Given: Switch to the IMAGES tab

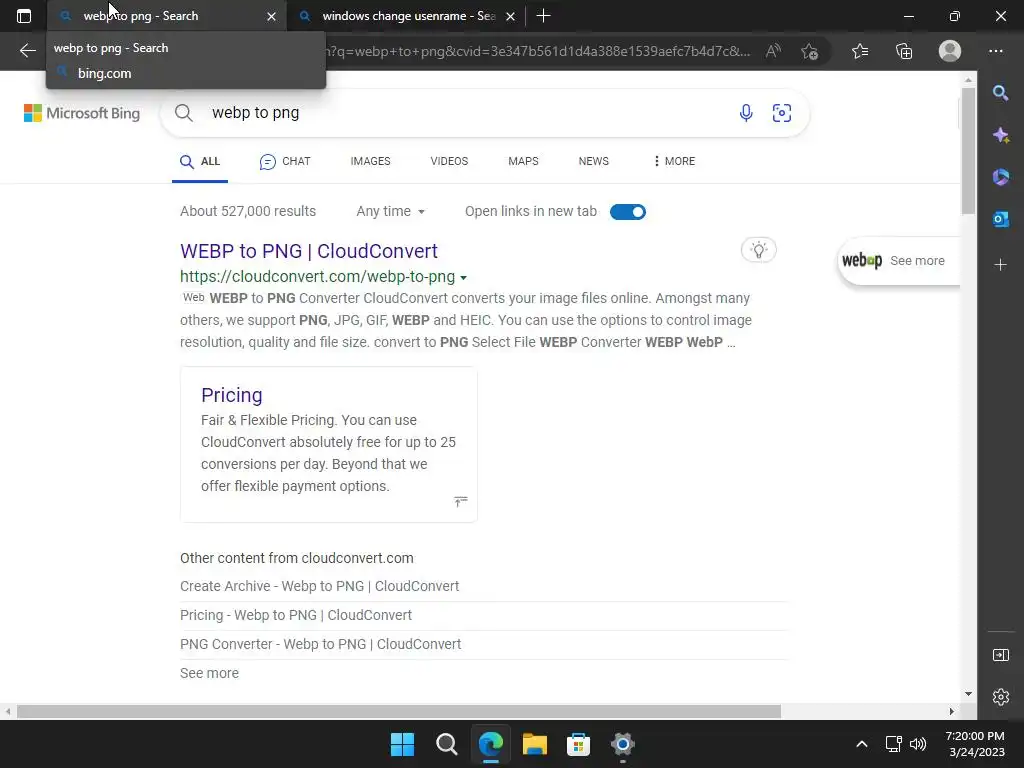Looking at the screenshot, I should pyautogui.click(x=370, y=161).
